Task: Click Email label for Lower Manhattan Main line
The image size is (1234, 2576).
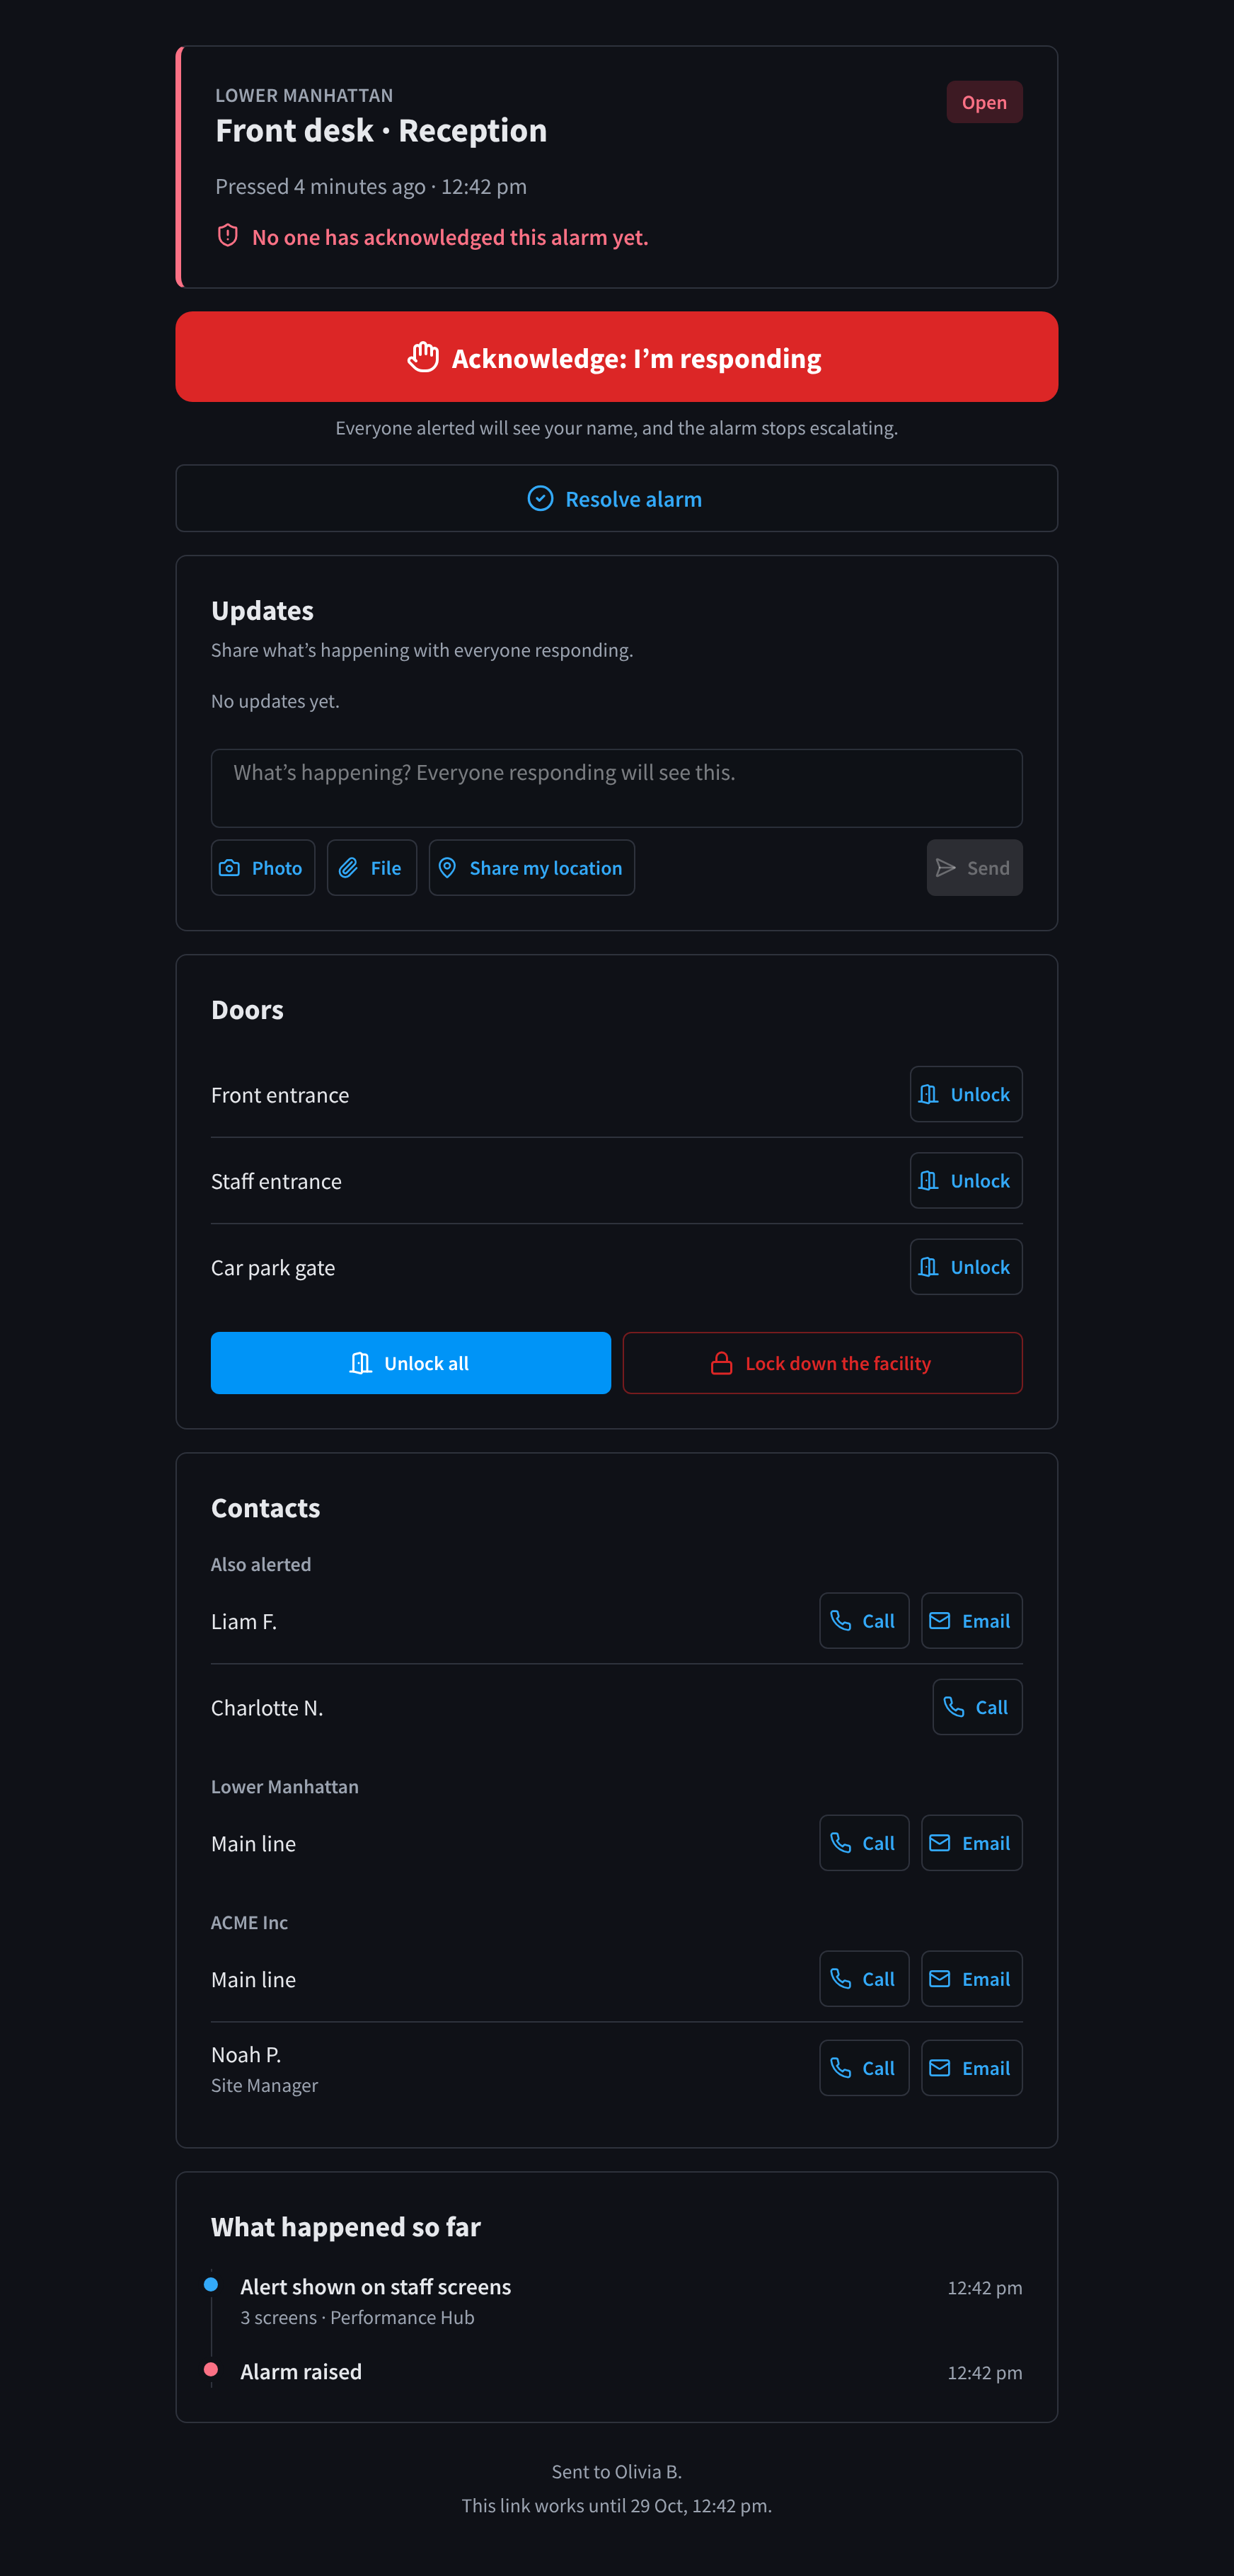Action: pos(985,1843)
